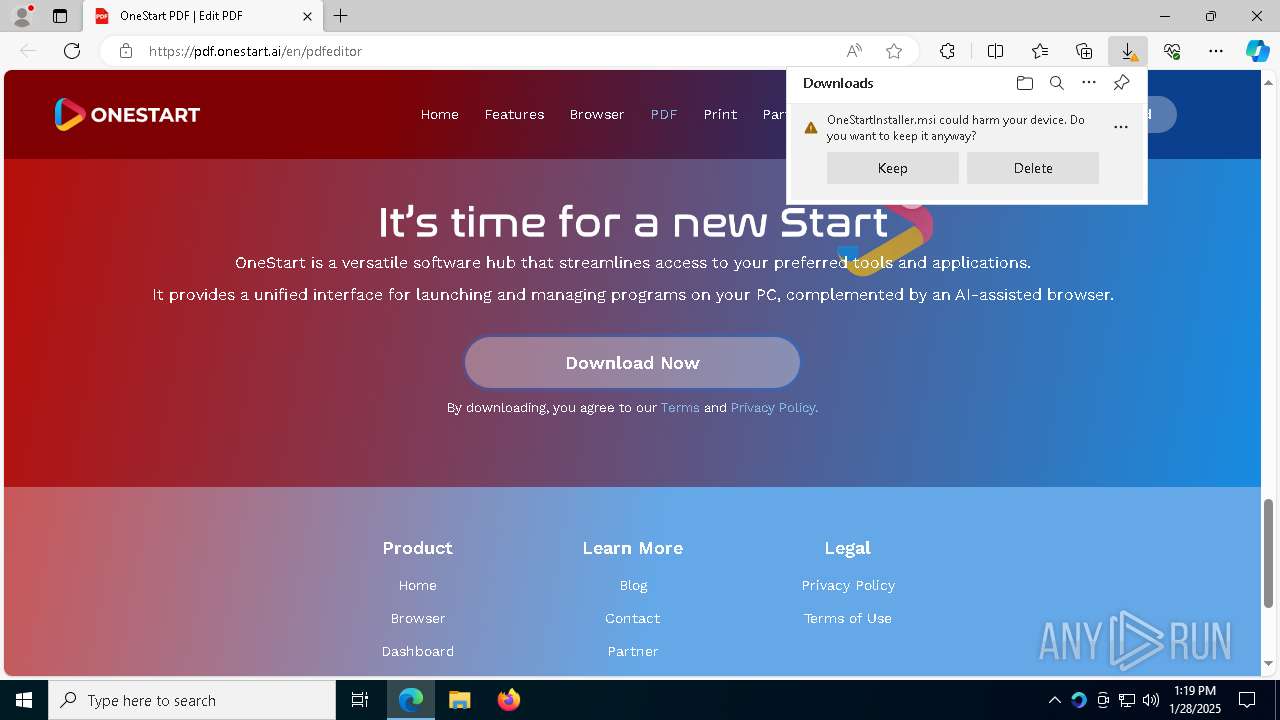Screen dimensions: 1280x720
Task: Add page to favorites star icon
Action: click(894, 51)
